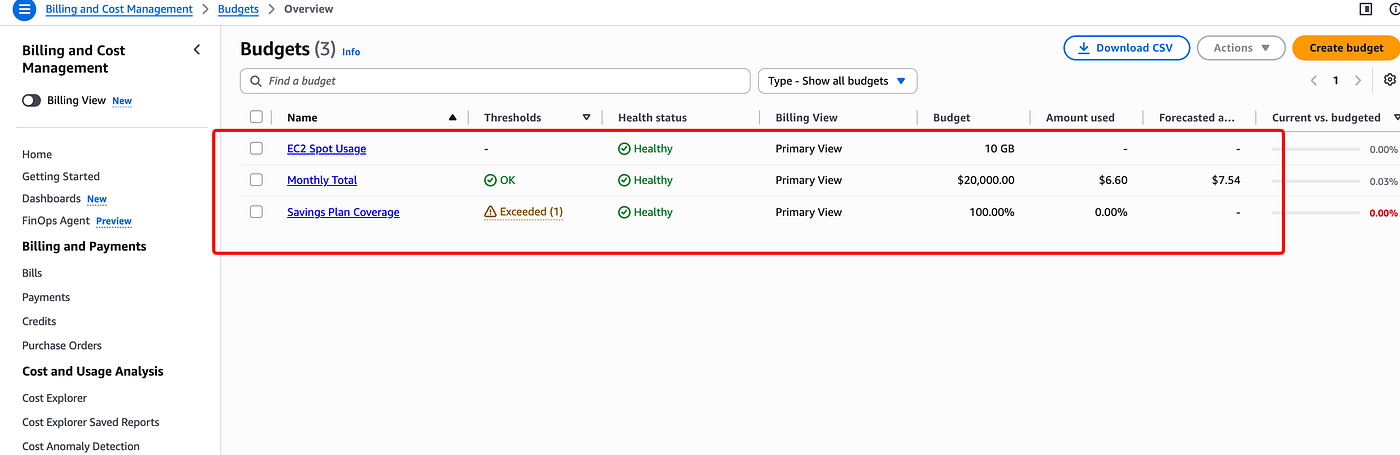Open the hamburger navigation menu icon
The width and height of the screenshot is (1400, 455).
pos(24,9)
